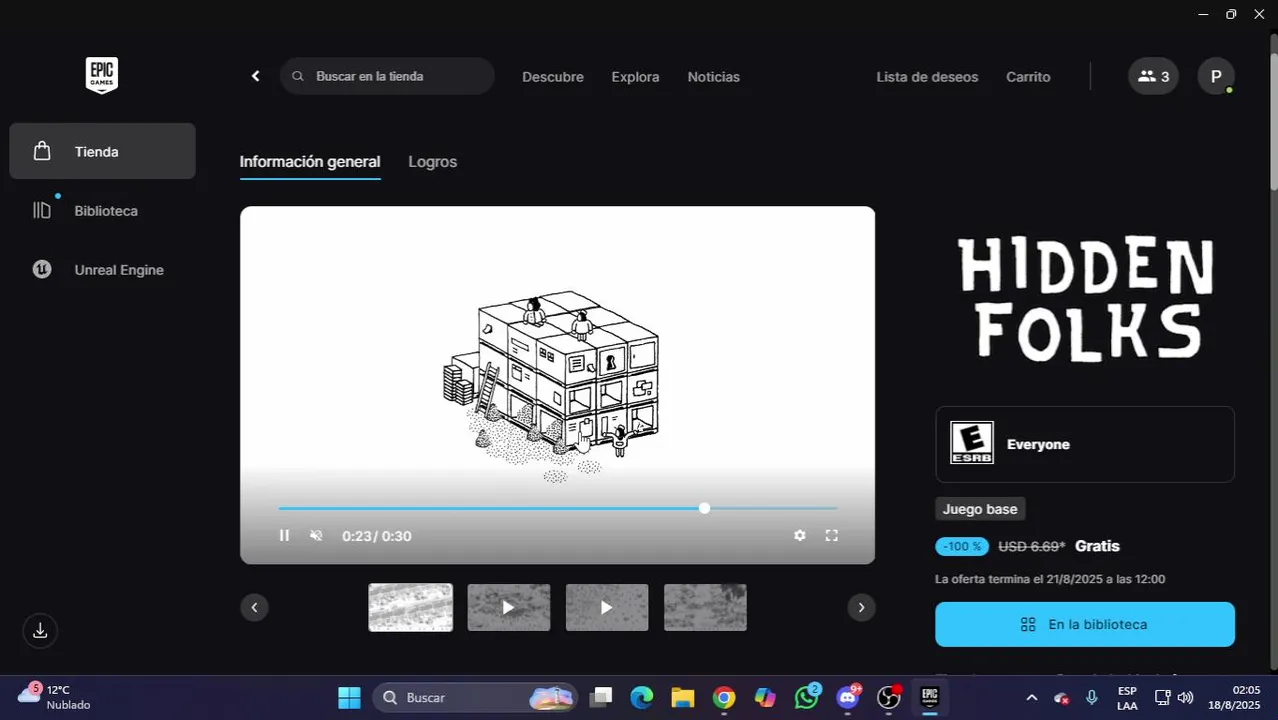Open WhatsApp from the taskbar
This screenshot has height=720, width=1278.
click(x=807, y=698)
